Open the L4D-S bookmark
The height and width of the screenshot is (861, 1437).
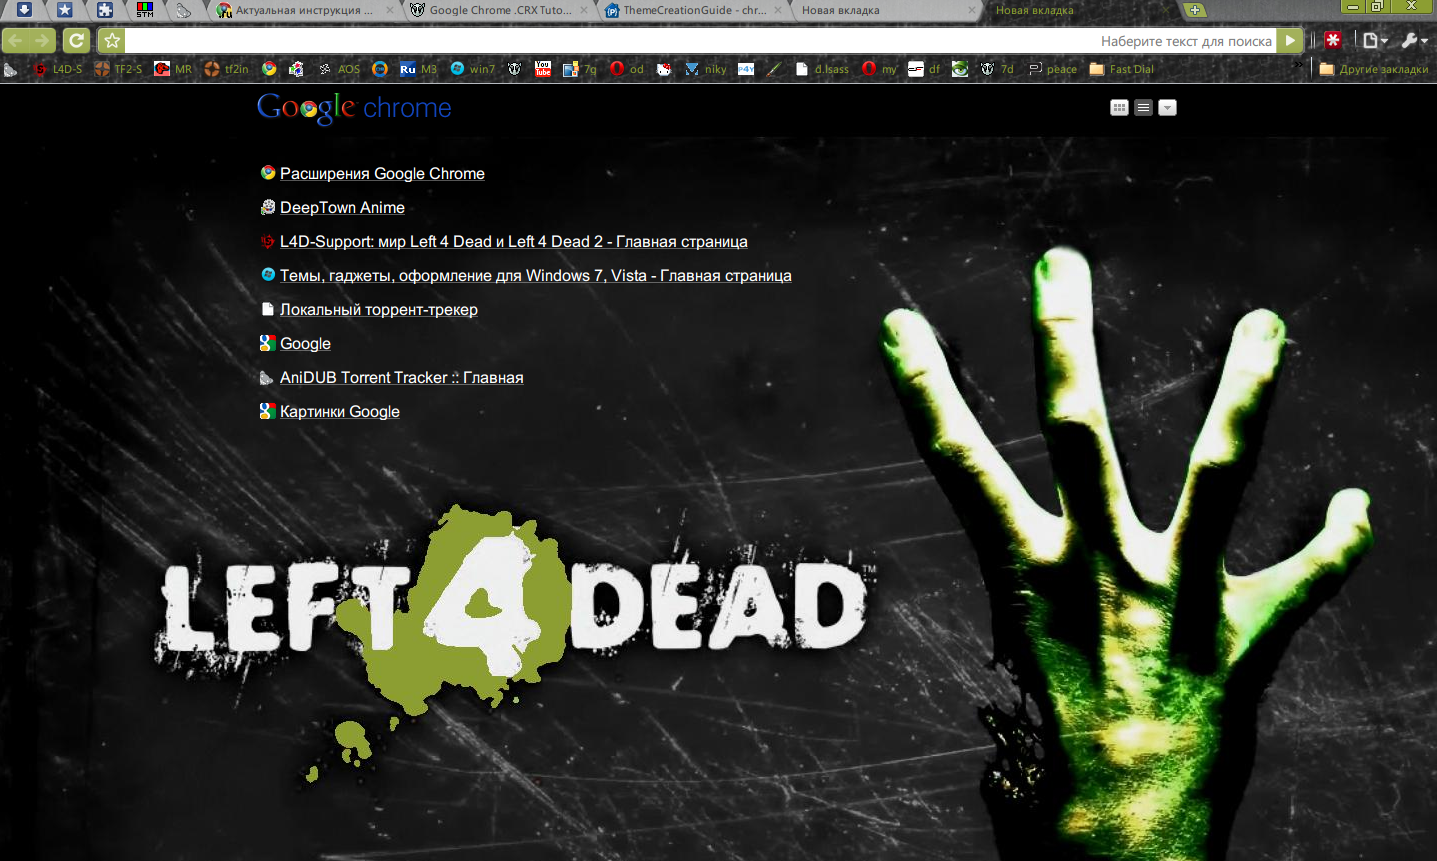pyautogui.click(x=58, y=69)
